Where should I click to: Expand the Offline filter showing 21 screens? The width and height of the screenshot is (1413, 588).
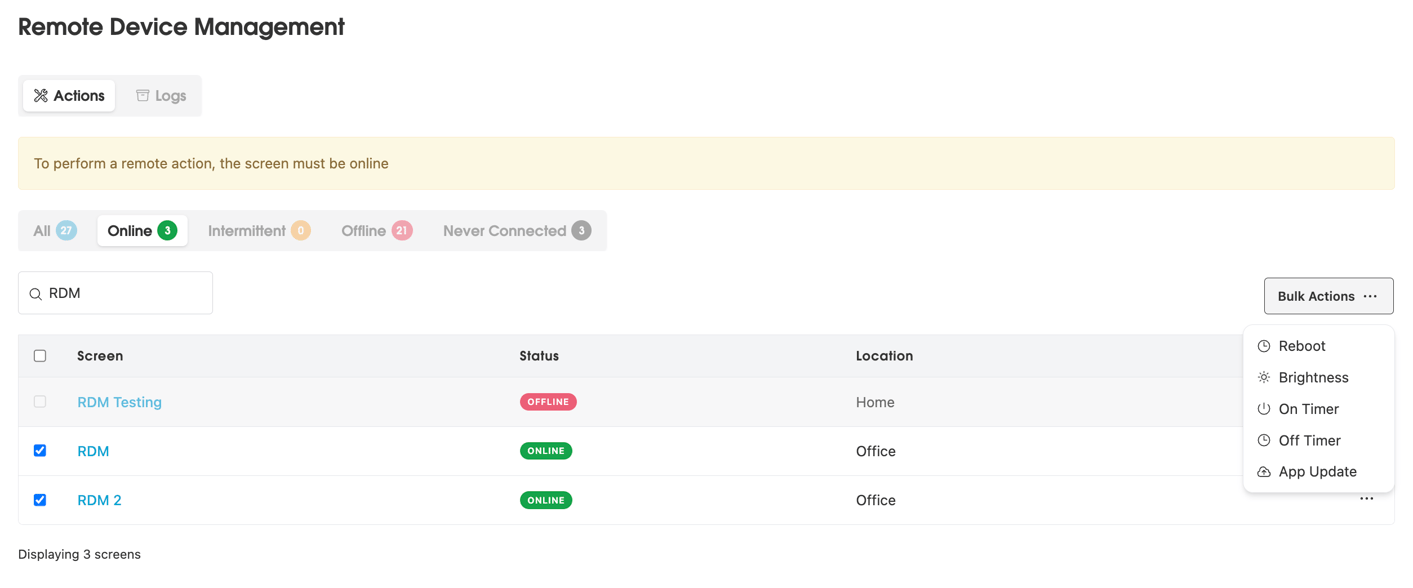click(x=376, y=230)
